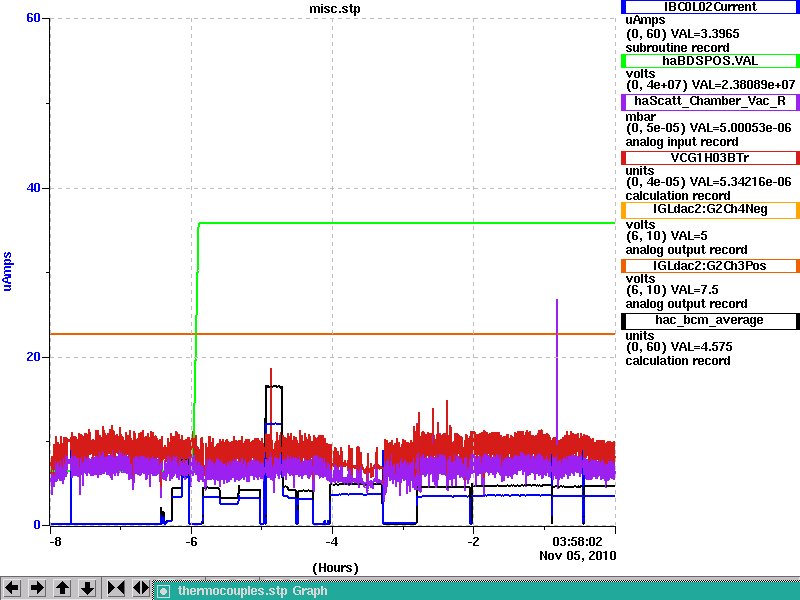Screen dimensions: 800x600
Task: Select the VCG1H03BTr legend entry
Action: pyautogui.click(x=710, y=158)
